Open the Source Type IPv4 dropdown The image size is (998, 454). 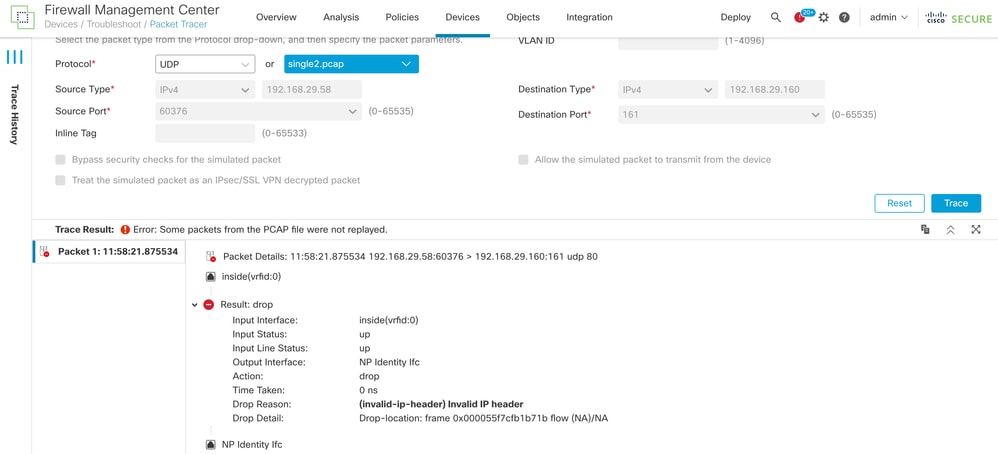(205, 90)
